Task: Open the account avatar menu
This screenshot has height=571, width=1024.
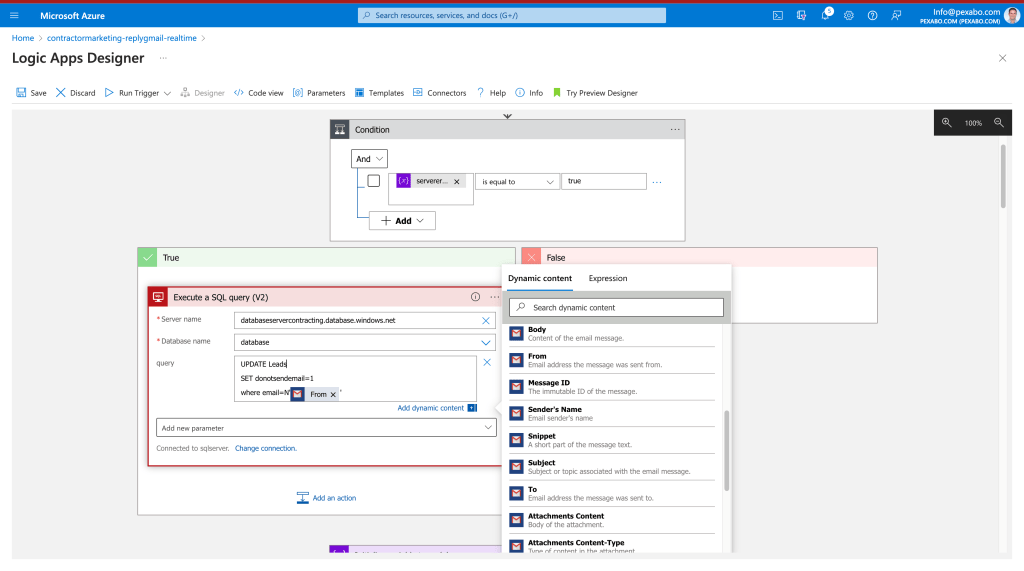Action: (x=1012, y=15)
